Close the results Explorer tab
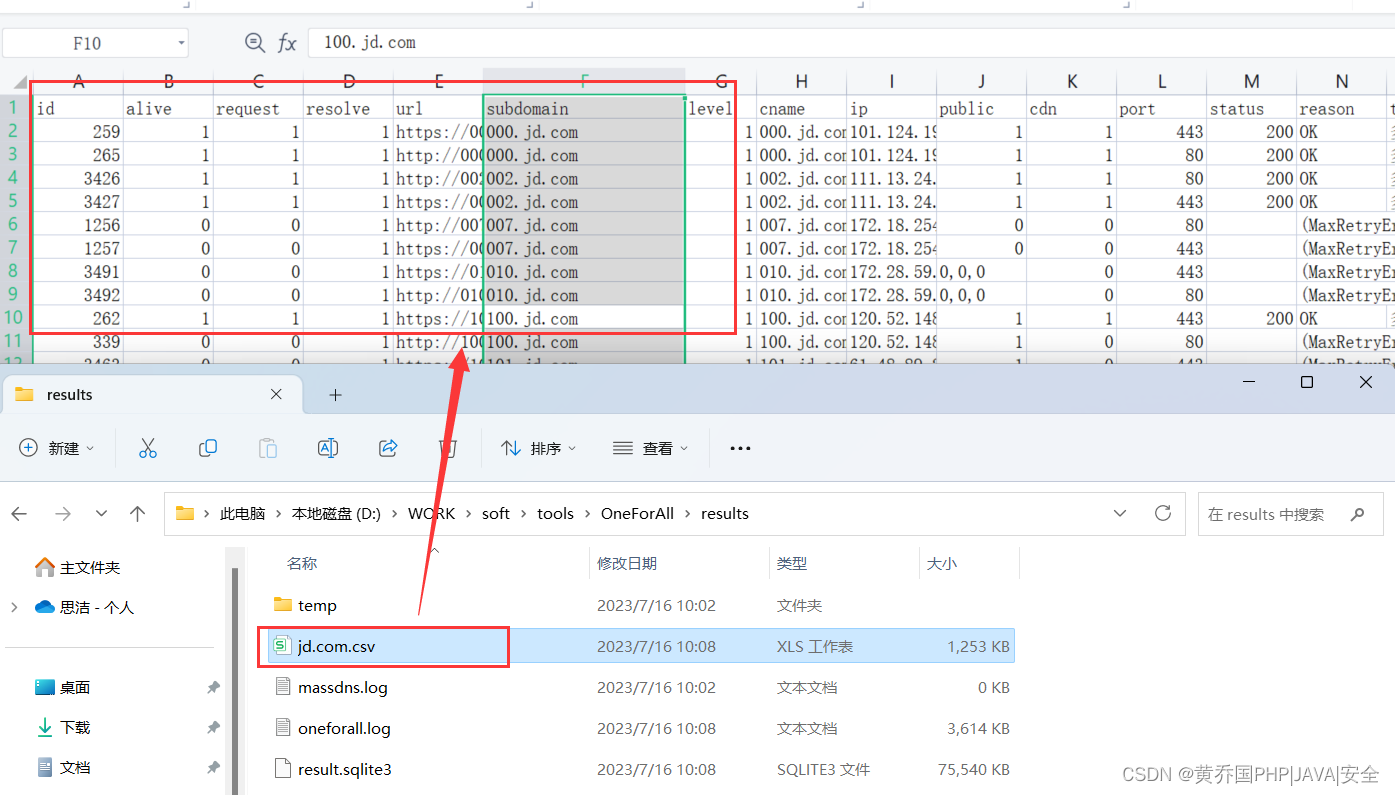Image resolution: width=1395 pixels, height=795 pixels. [x=276, y=394]
